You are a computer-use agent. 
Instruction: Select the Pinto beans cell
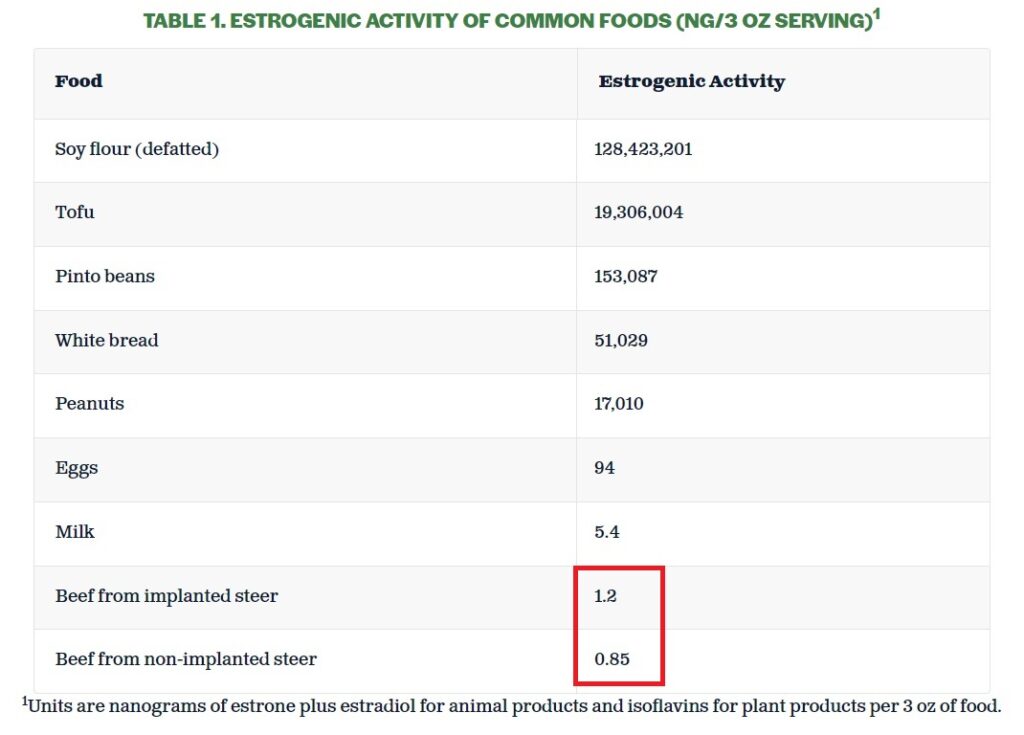[x=105, y=276]
